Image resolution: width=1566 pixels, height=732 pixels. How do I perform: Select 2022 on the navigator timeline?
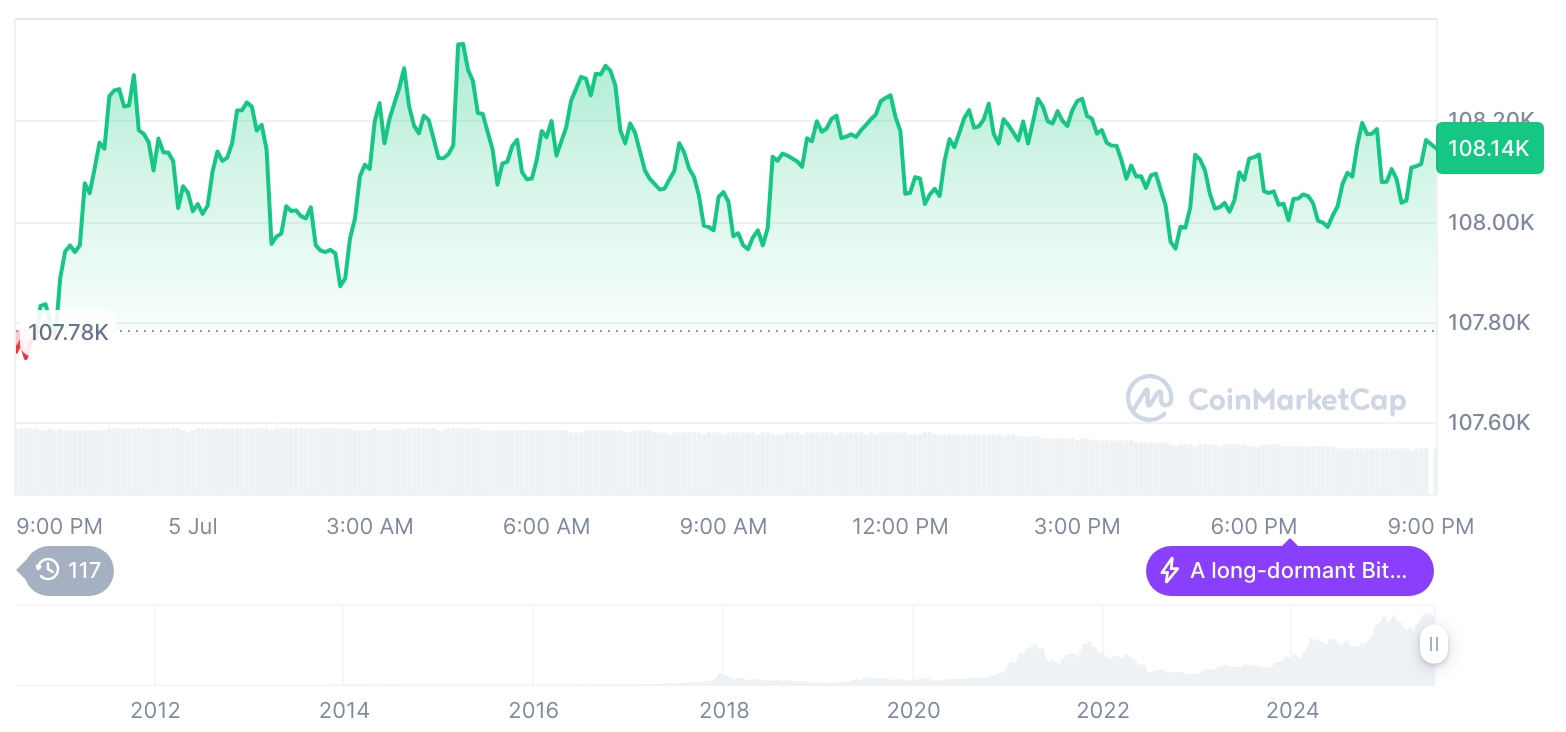[x=1102, y=710]
